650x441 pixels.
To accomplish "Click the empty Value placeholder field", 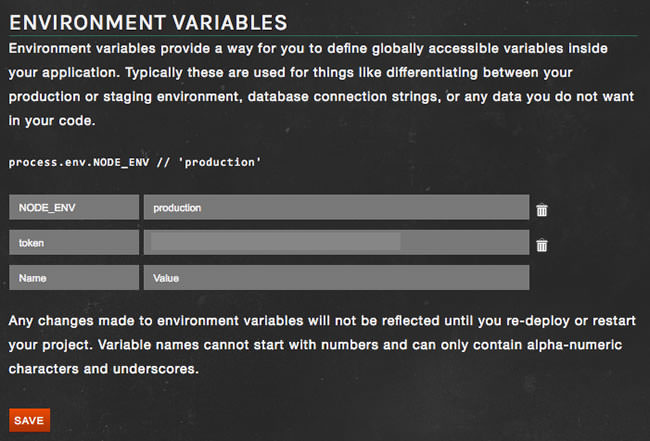I will pos(335,277).
